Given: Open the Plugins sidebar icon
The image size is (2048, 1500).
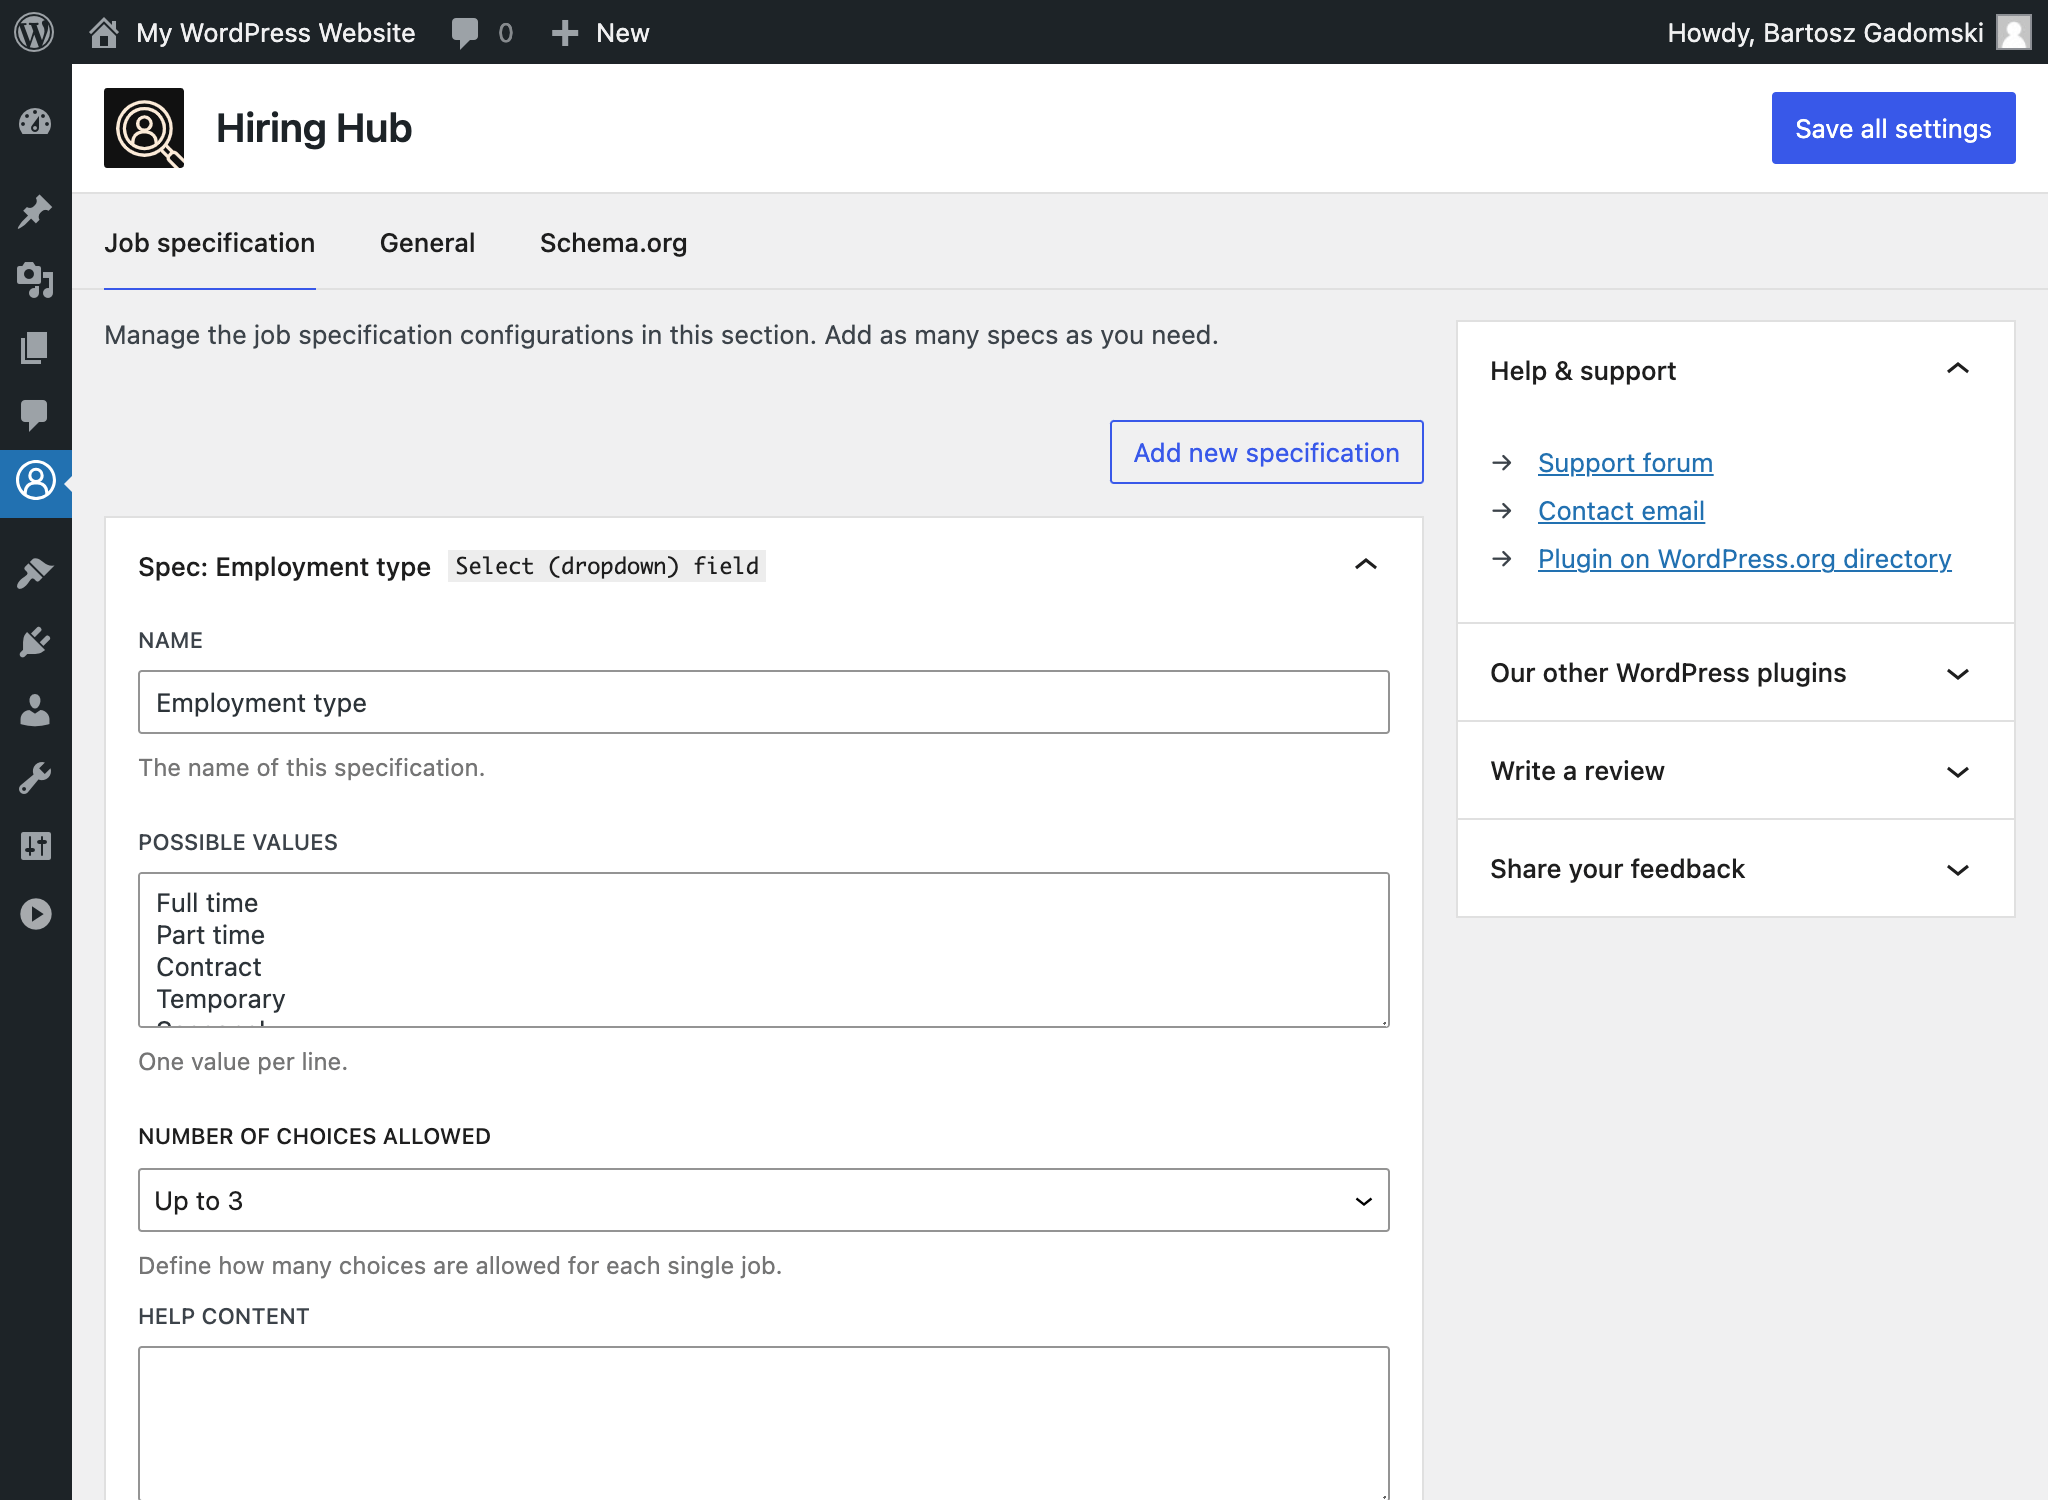Looking at the screenshot, I should click(35, 641).
